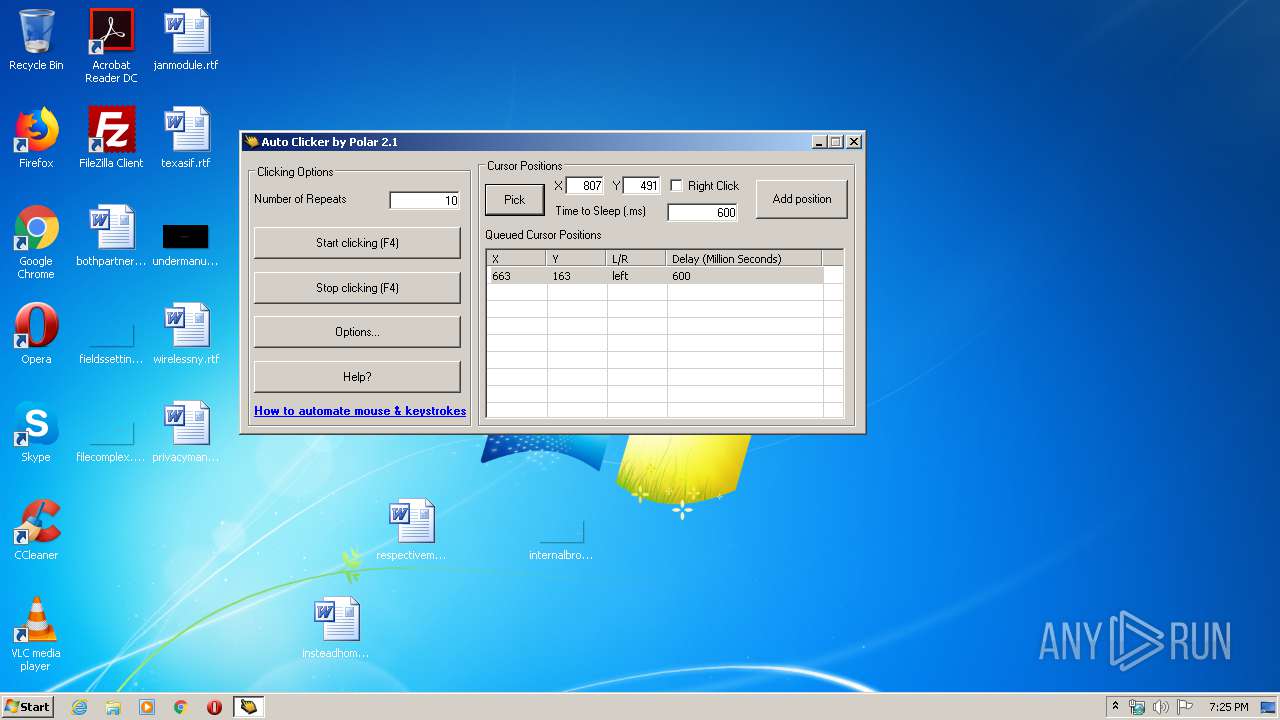1280x720 pixels.
Task: Click the Help? button
Action: 357,377
